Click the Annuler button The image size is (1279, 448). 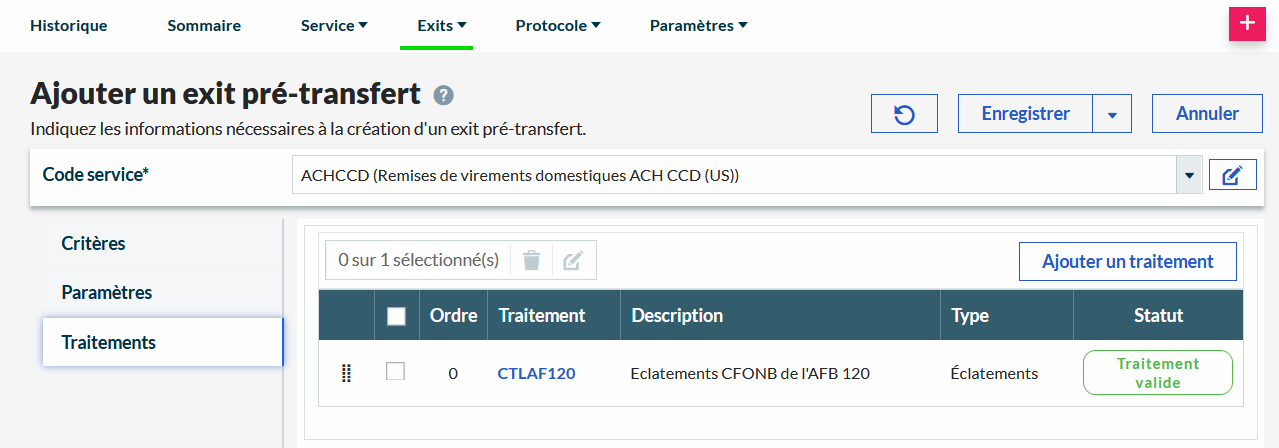pyautogui.click(x=1207, y=114)
